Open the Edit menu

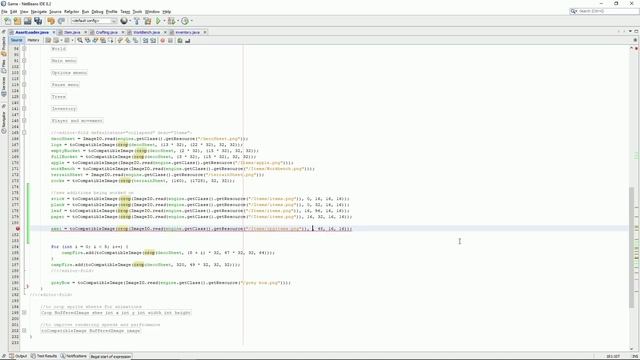click(13, 12)
